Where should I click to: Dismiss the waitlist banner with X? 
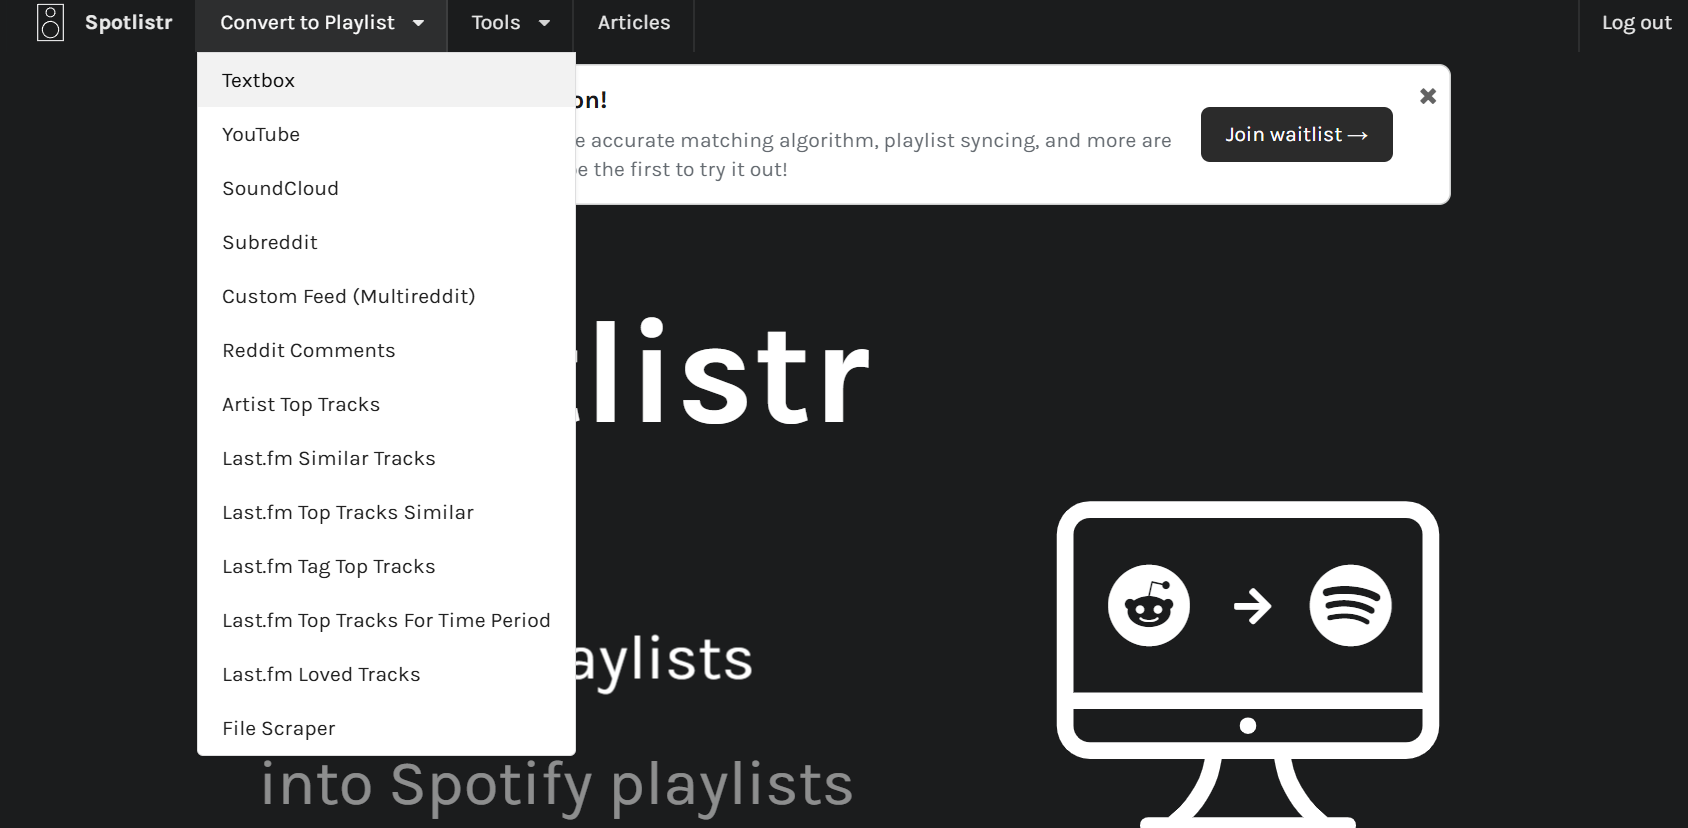pyautogui.click(x=1428, y=96)
